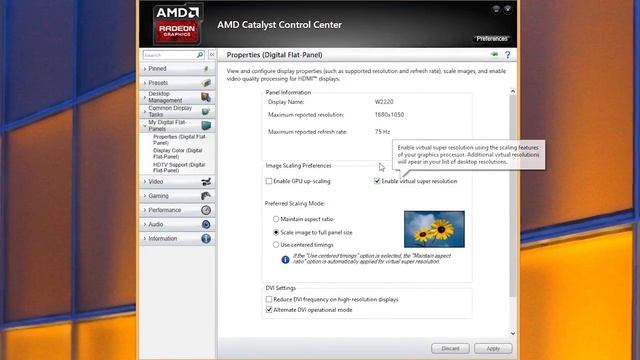Click the Performance clock icon

point(206,210)
